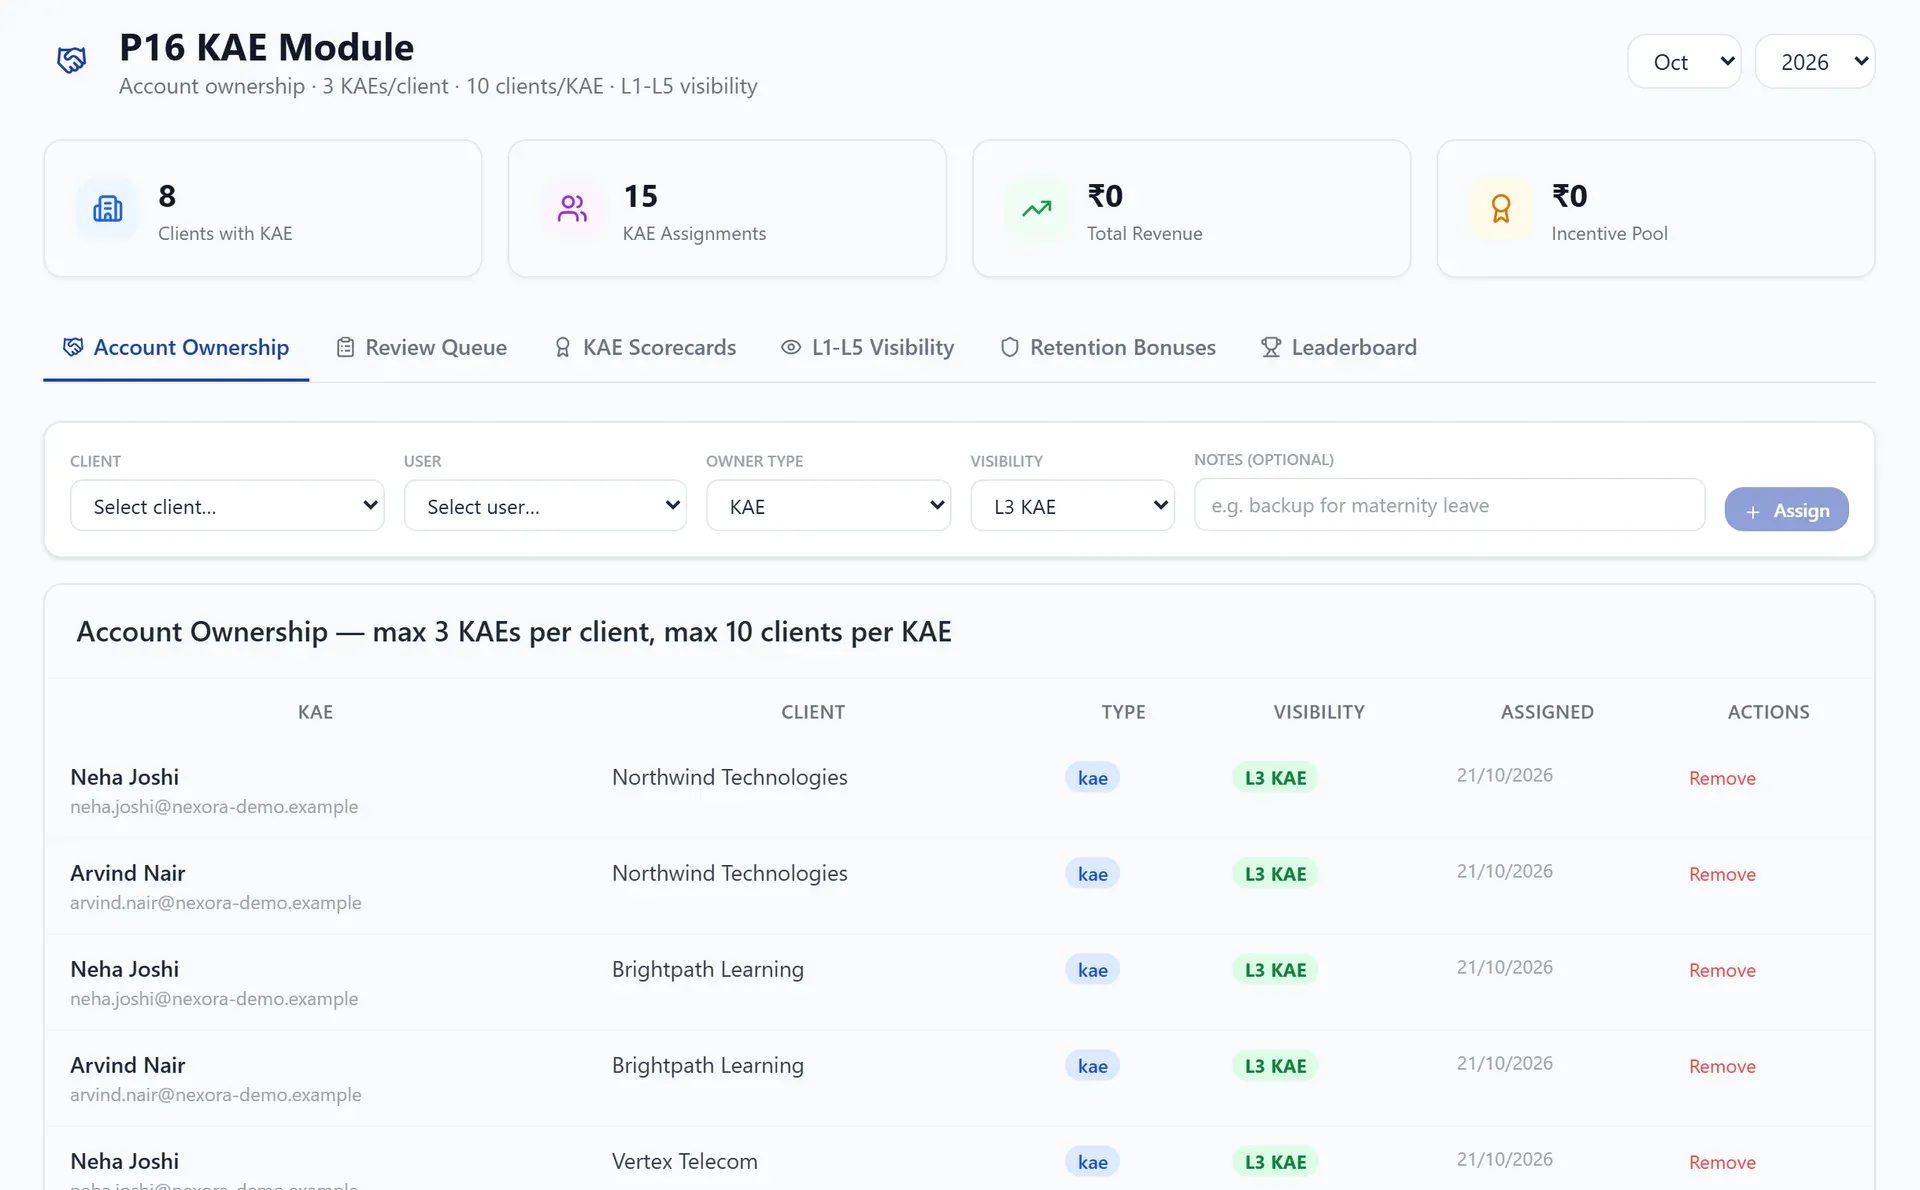The image size is (1920, 1190).
Task: Click Vertex Telecom client cell
Action: tap(685, 1161)
